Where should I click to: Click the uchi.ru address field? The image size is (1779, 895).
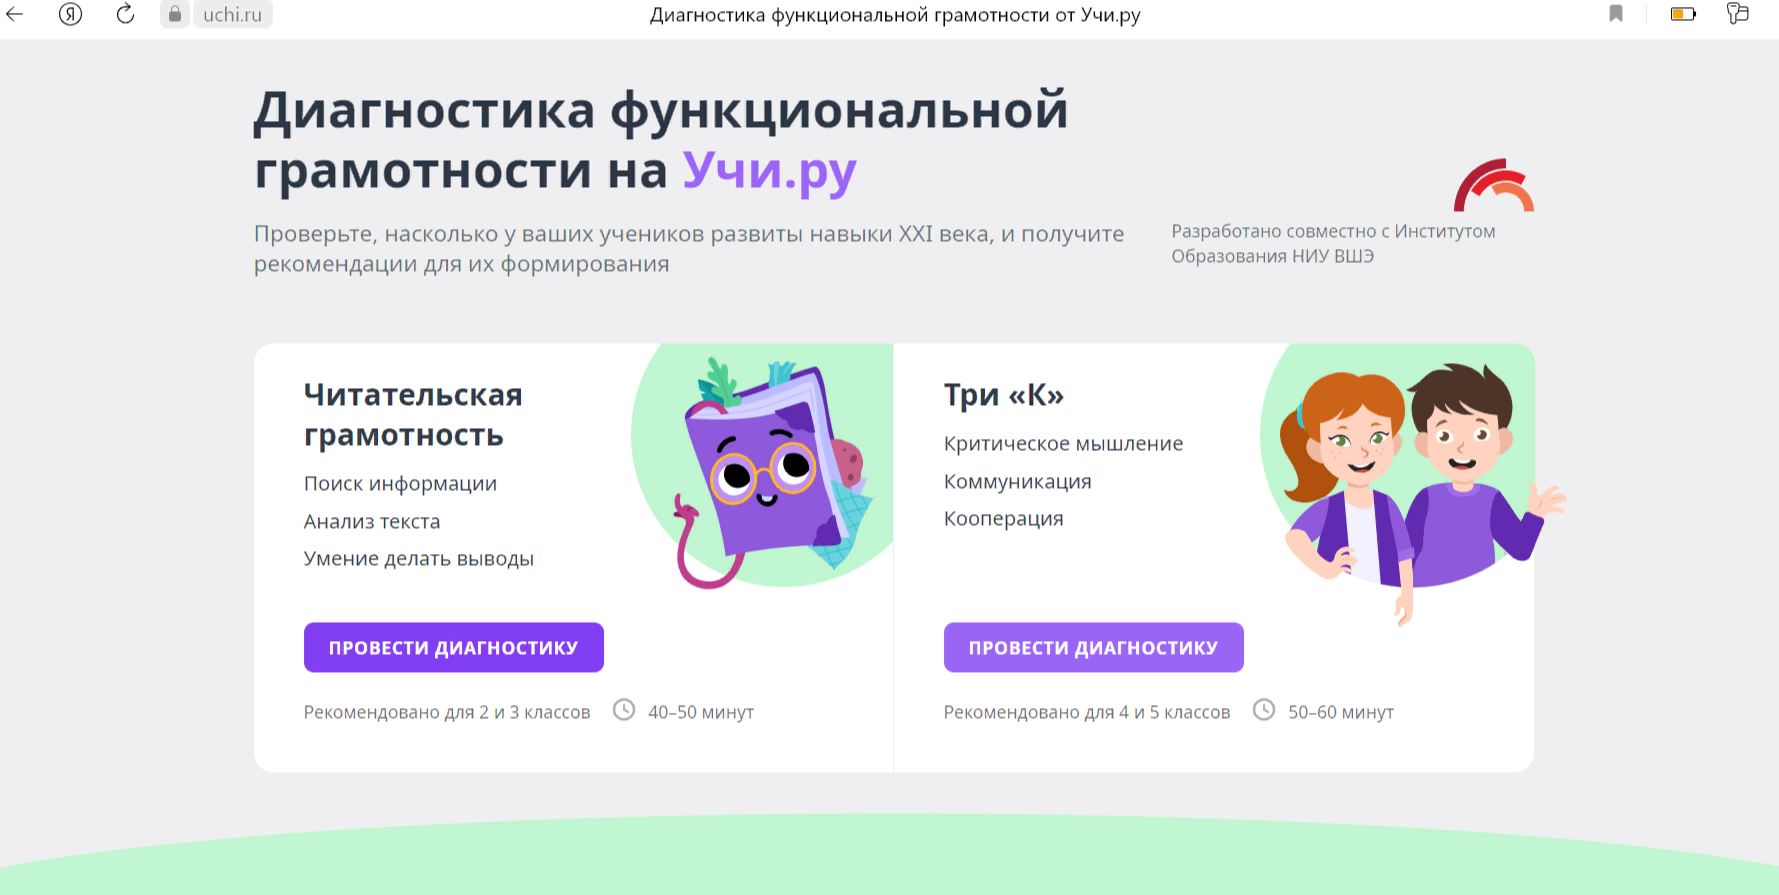click(x=232, y=15)
